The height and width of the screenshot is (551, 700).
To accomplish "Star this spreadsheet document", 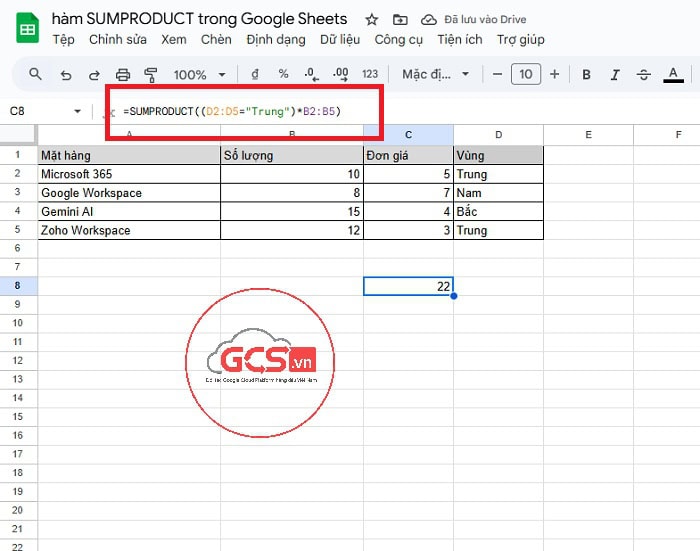I will (372, 20).
